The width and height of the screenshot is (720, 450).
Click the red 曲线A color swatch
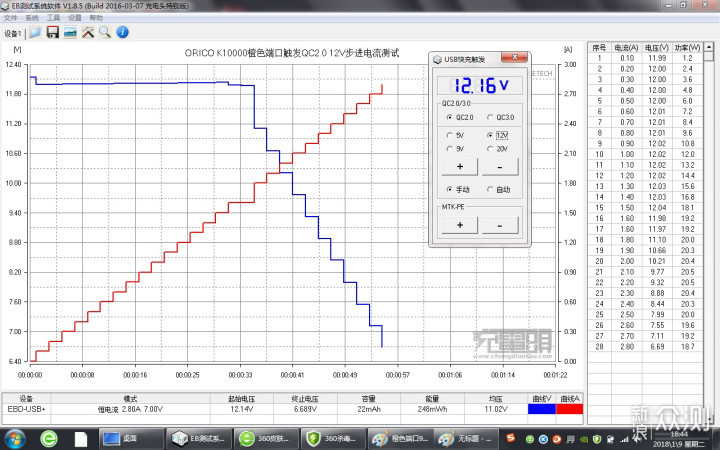568,408
